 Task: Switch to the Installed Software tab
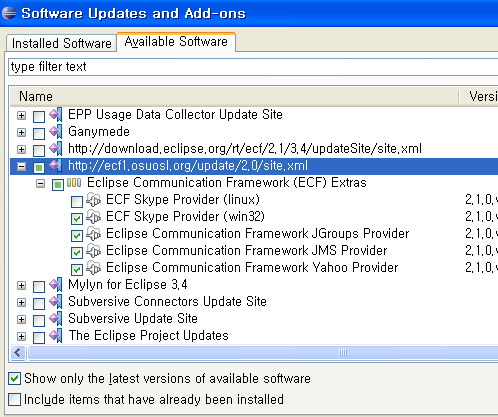point(62,43)
